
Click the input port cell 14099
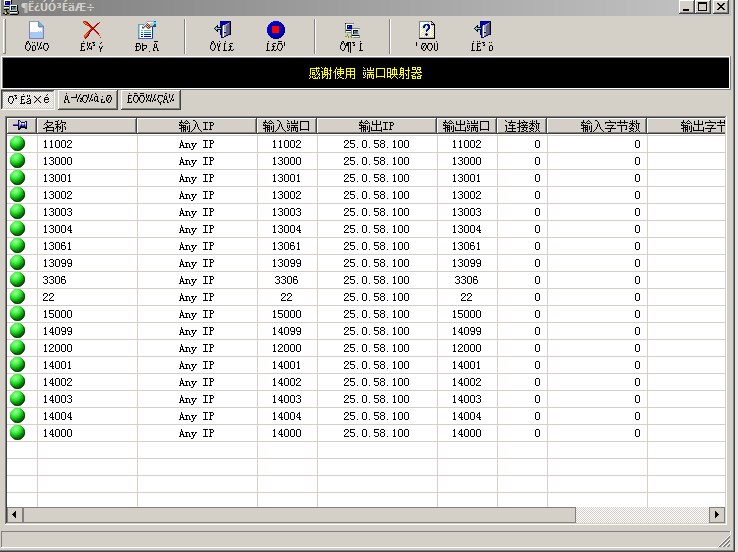click(286, 331)
